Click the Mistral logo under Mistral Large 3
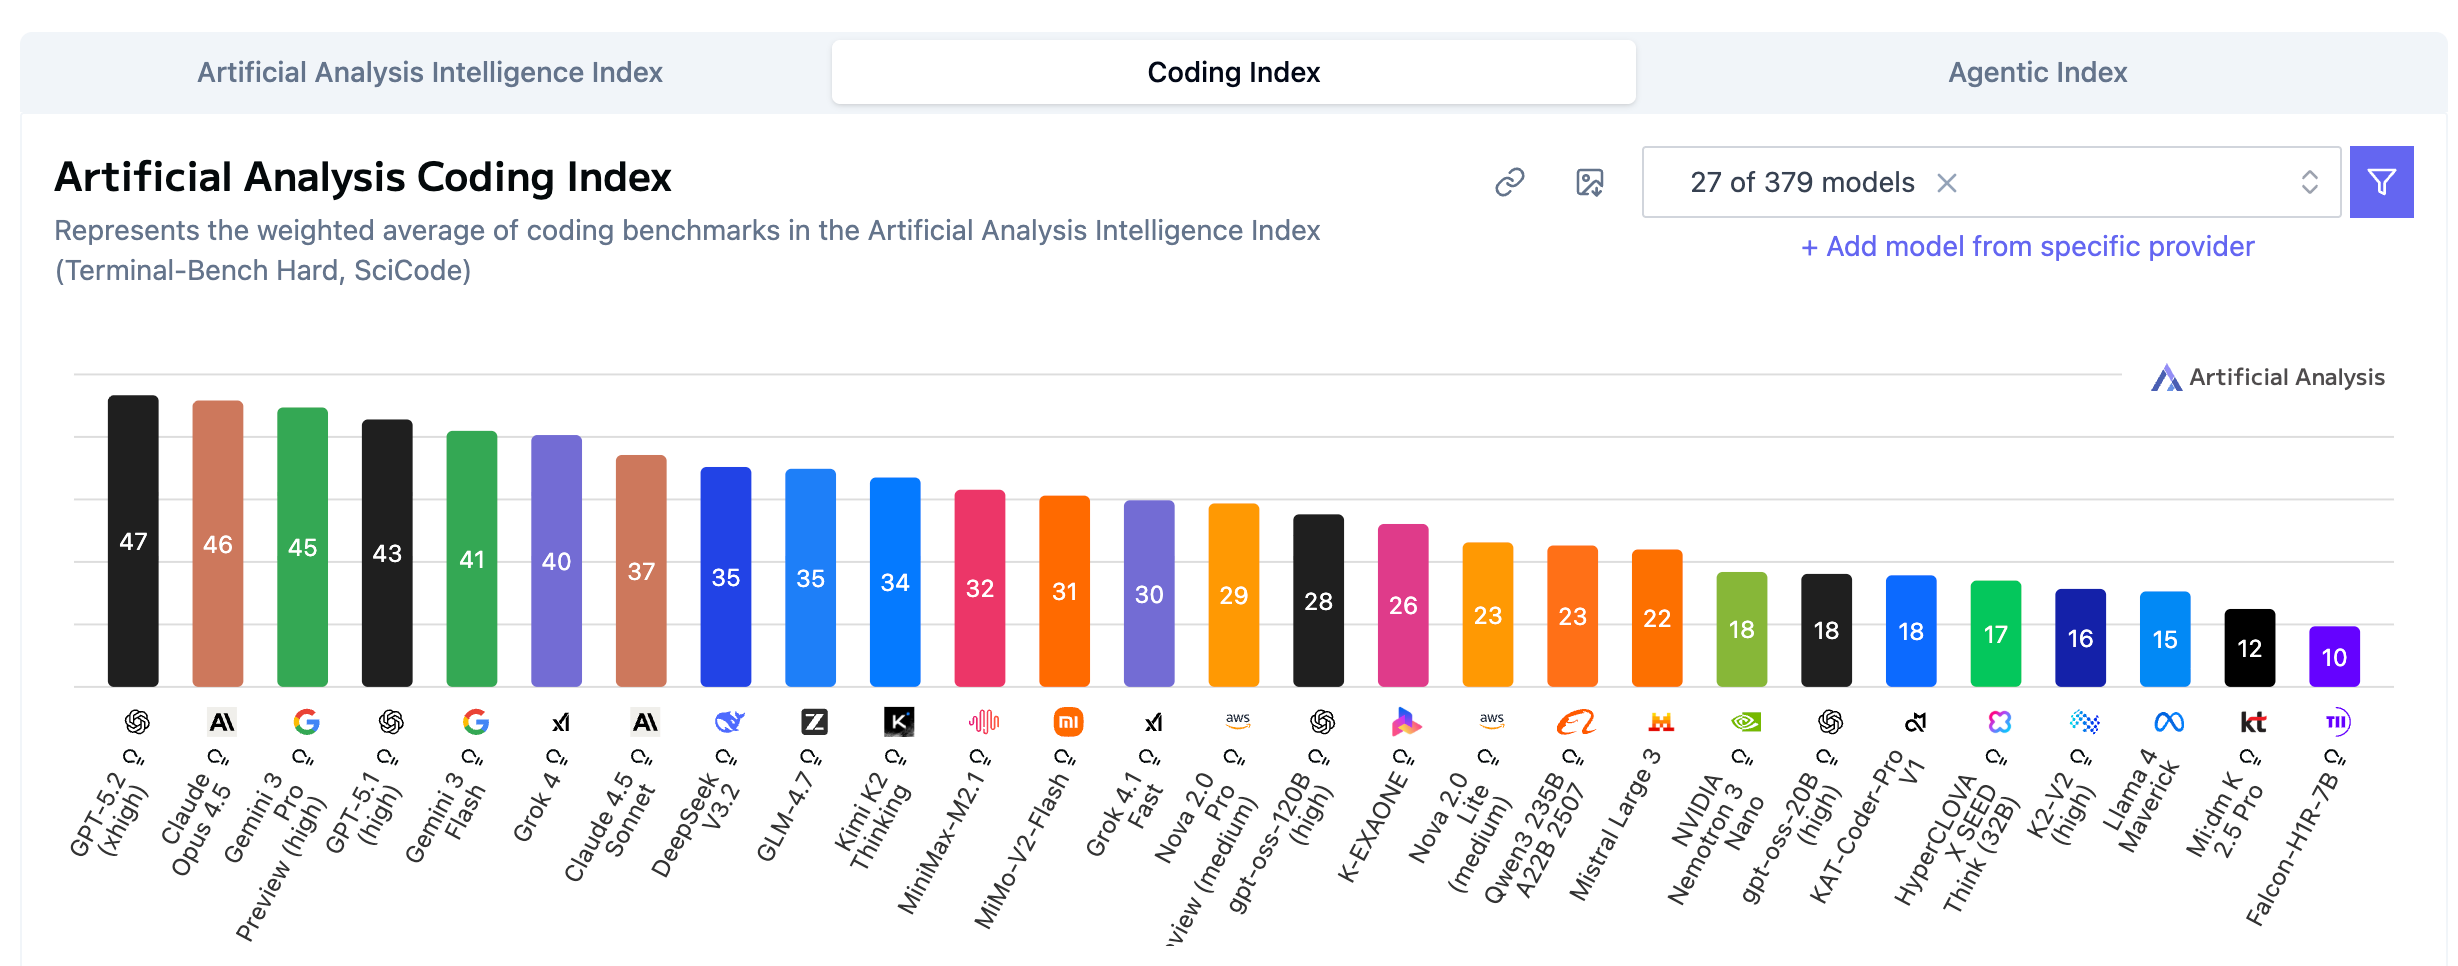Image resolution: width=2458 pixels, height=966 pixels. pos(1660,721)
